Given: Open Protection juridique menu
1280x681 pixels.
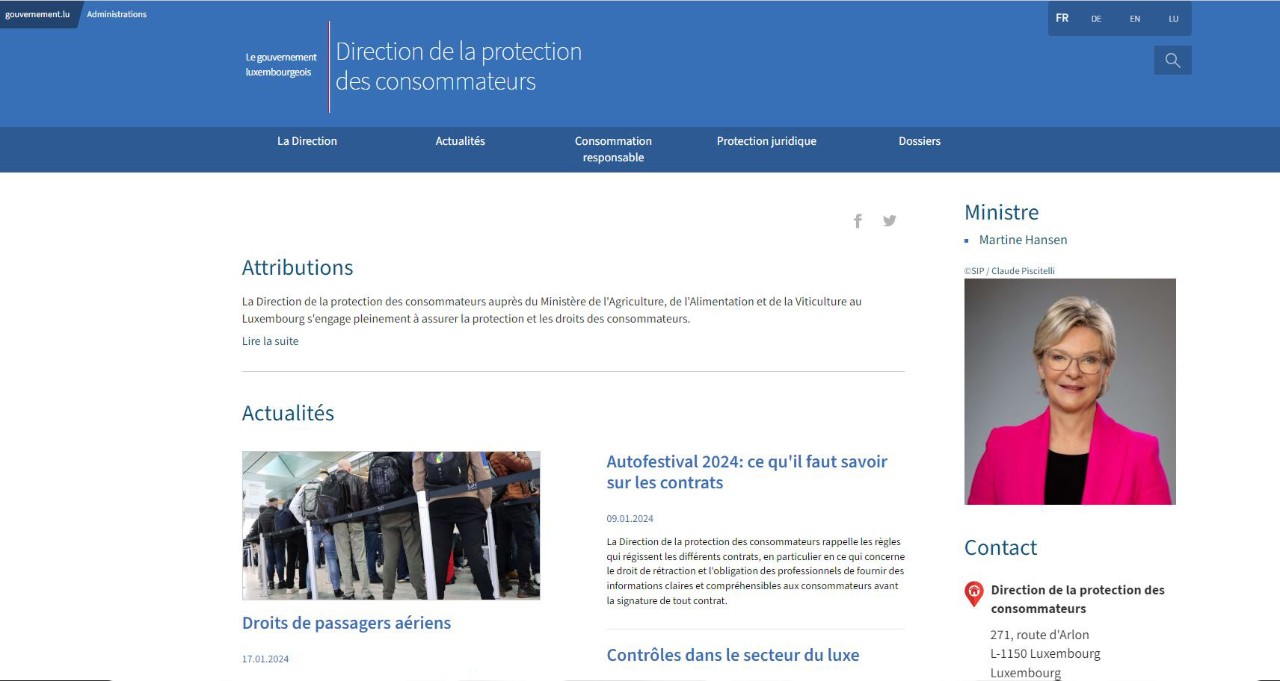Looking at the screenshot, I should (x=766, y=141).
